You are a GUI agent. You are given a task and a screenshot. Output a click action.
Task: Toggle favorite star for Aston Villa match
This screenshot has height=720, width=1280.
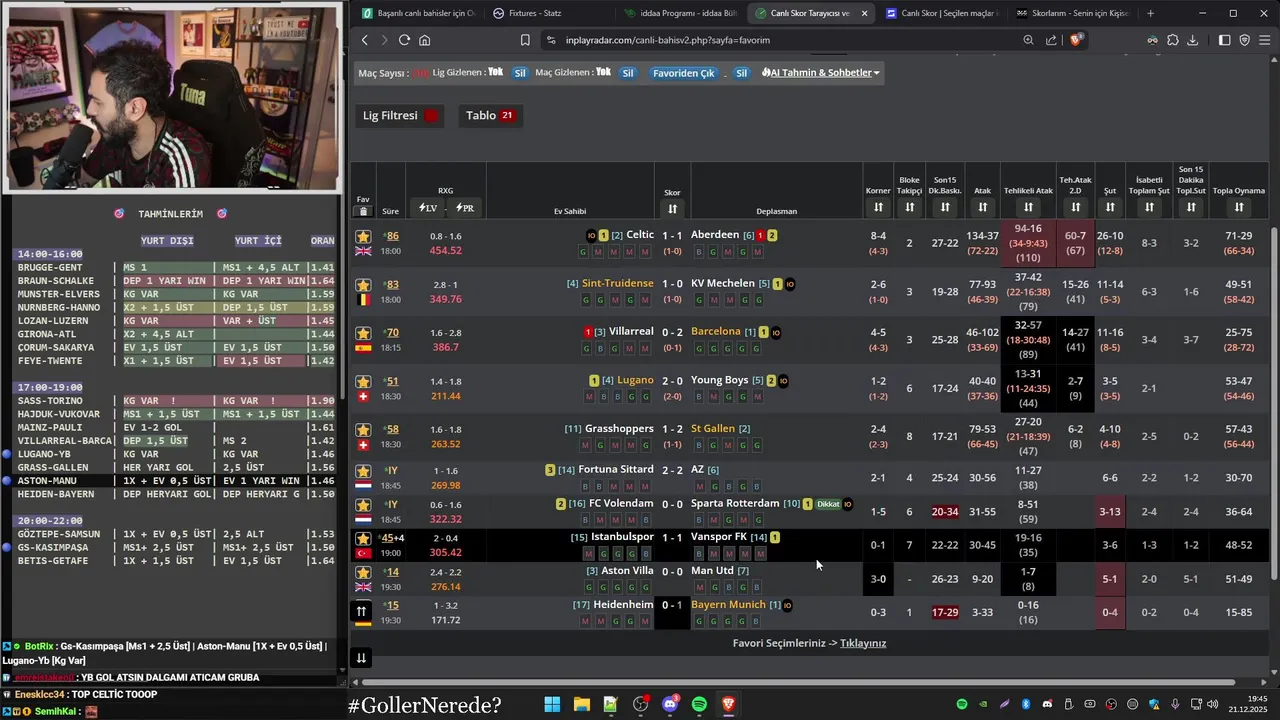[x=363, y=573]
